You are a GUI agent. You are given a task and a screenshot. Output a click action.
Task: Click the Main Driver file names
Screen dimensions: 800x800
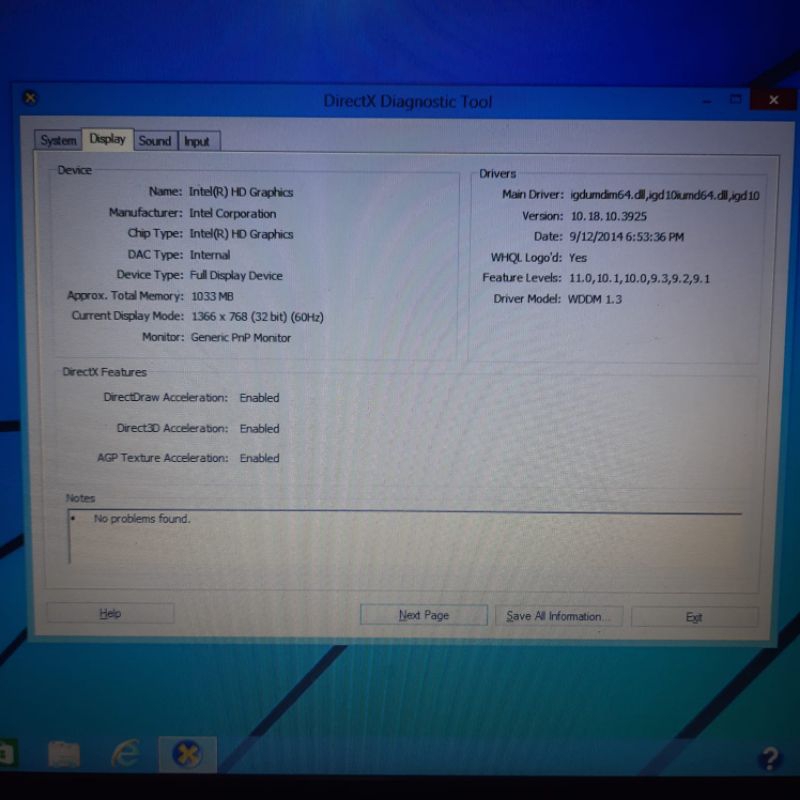coord(665,195)
